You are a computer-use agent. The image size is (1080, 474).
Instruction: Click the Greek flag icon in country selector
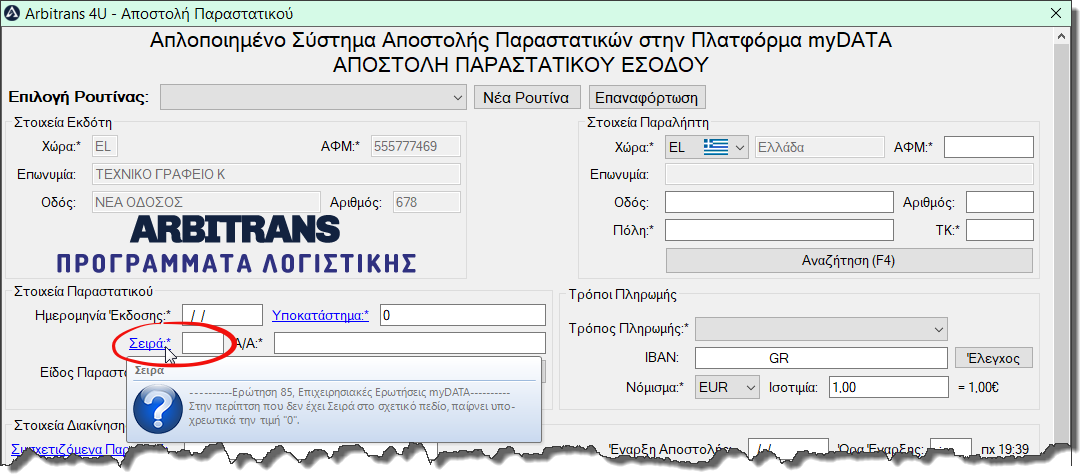[716, 147]
